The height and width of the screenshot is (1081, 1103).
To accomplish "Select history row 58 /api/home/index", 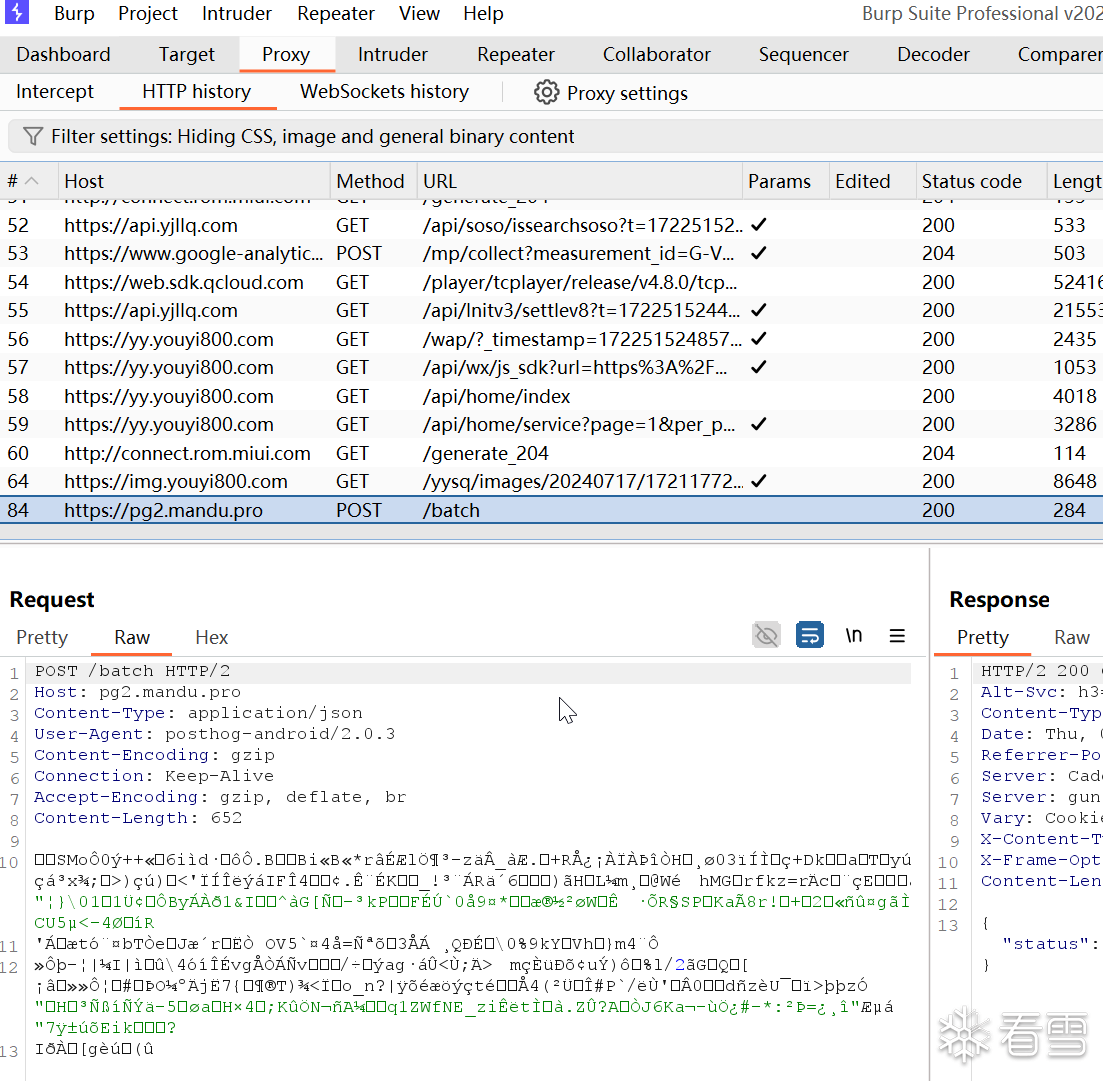I will click(552, 396).
